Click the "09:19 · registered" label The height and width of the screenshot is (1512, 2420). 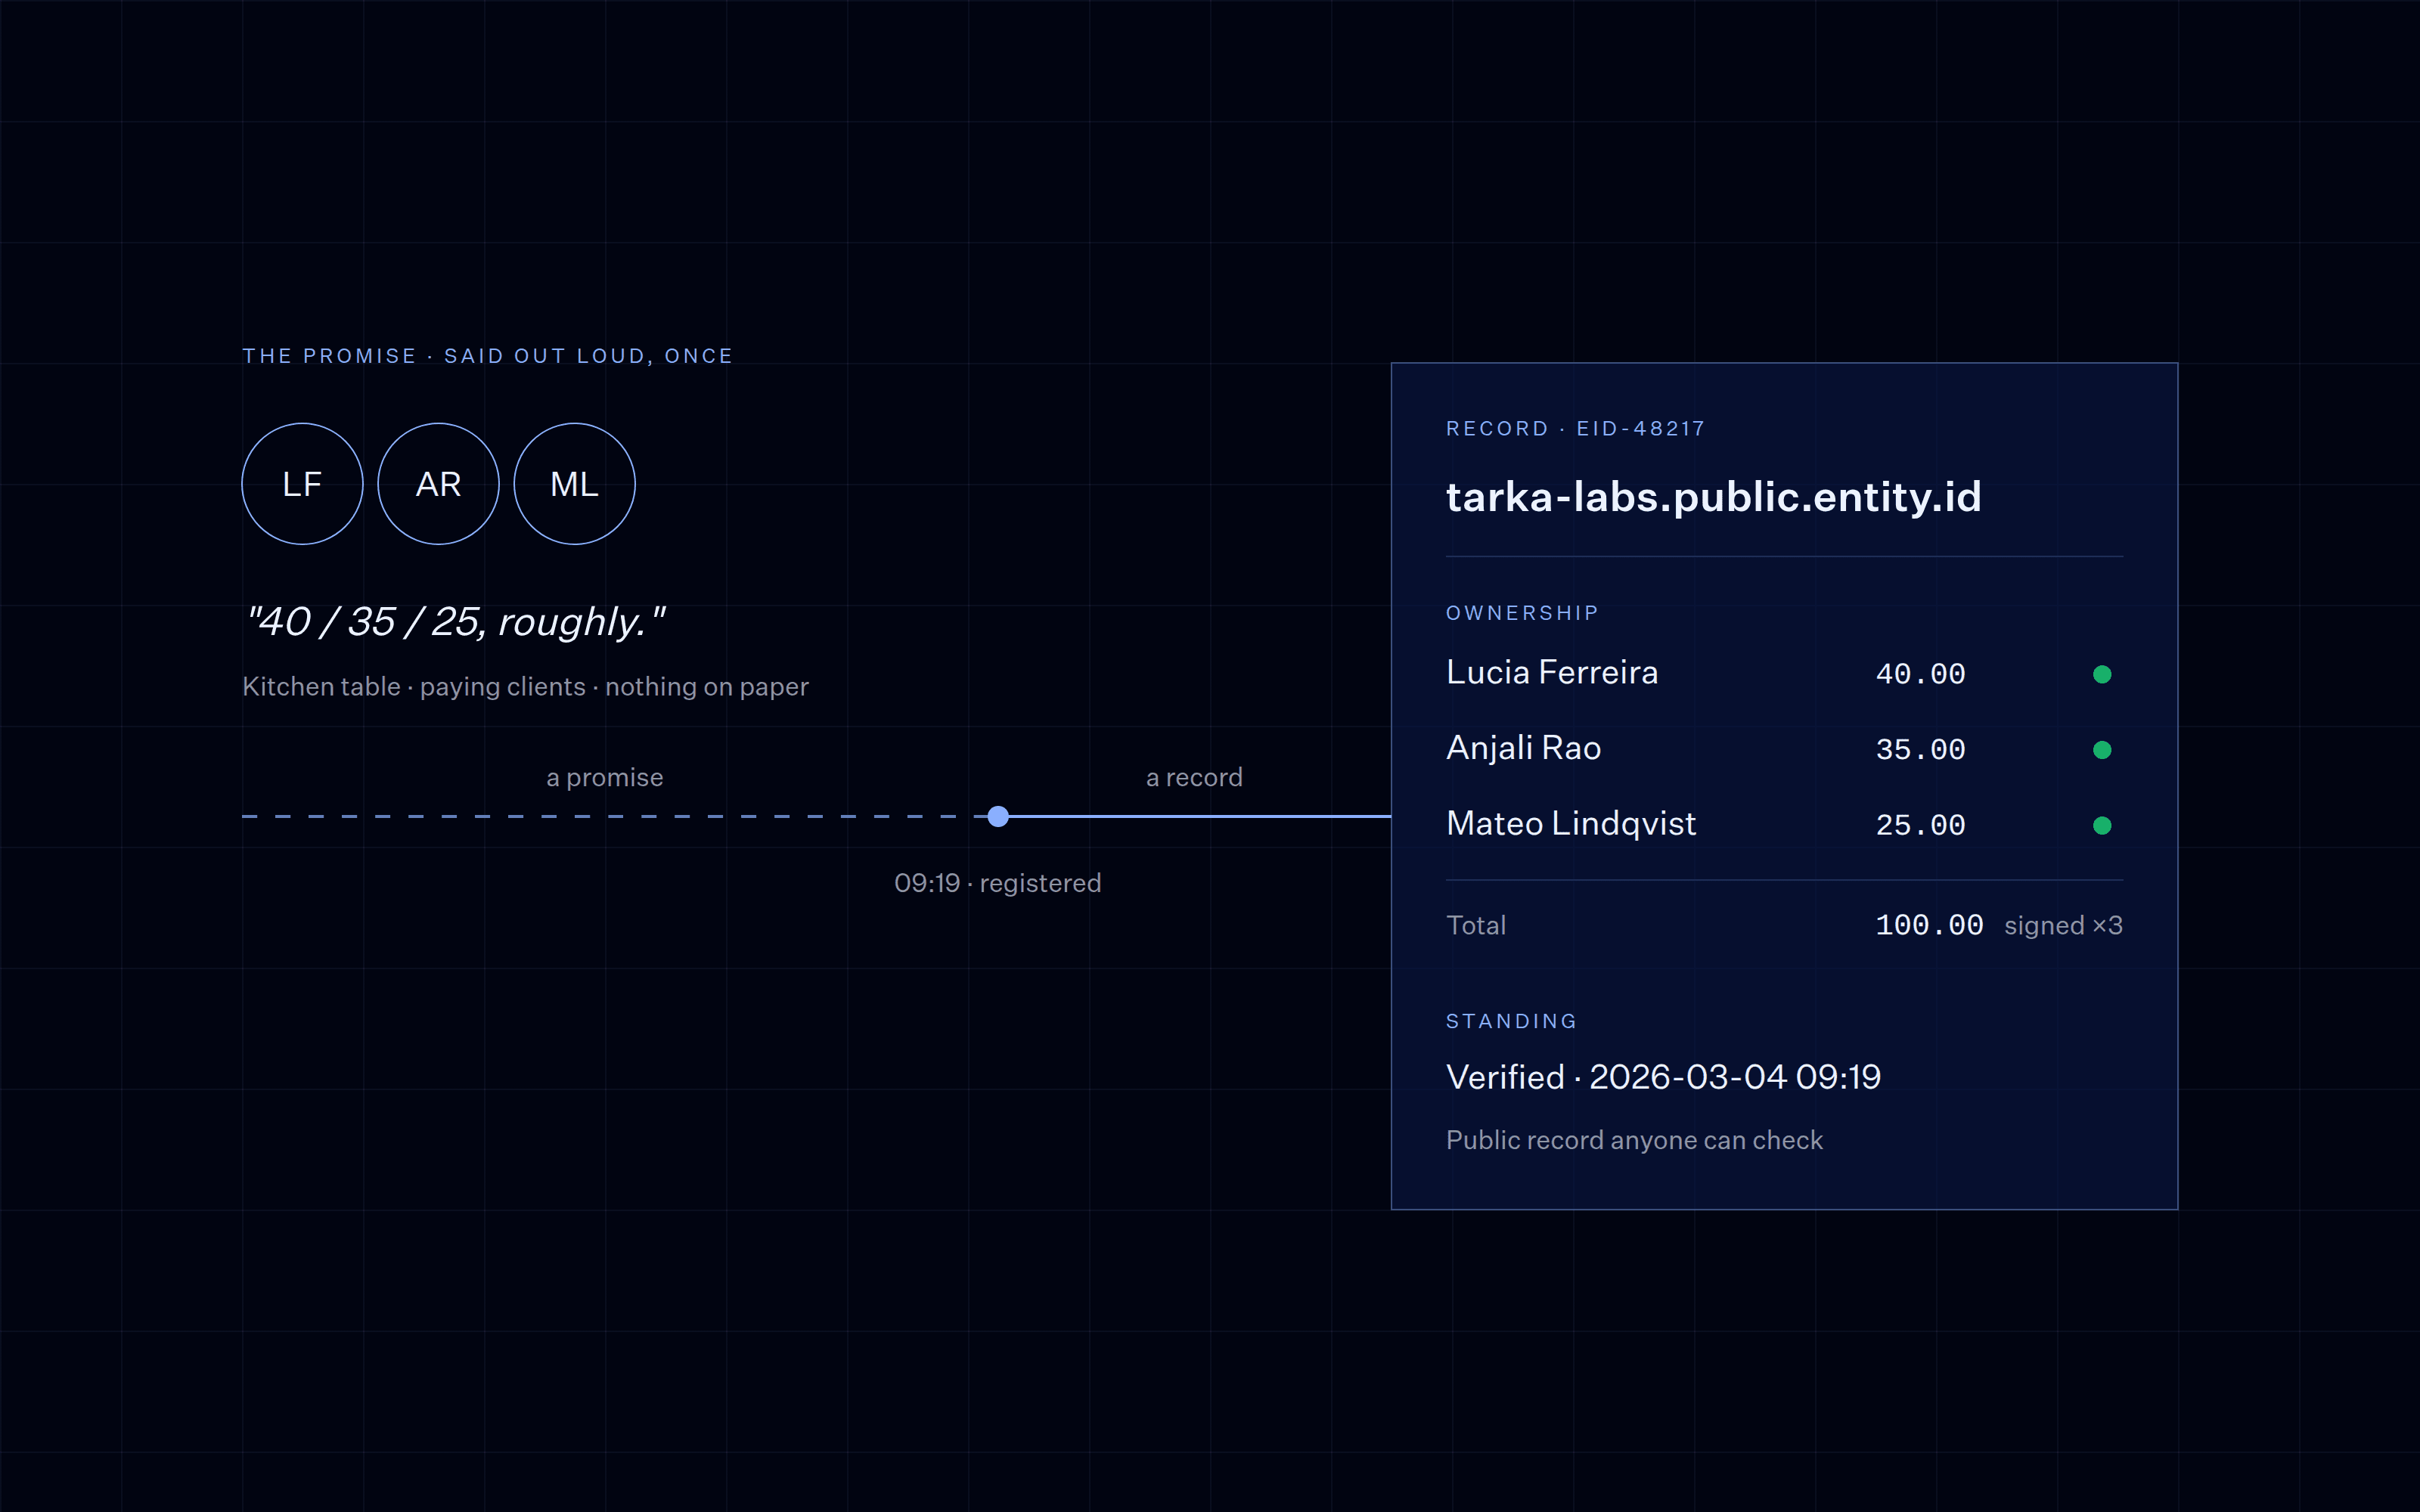(x=997, y=884)
